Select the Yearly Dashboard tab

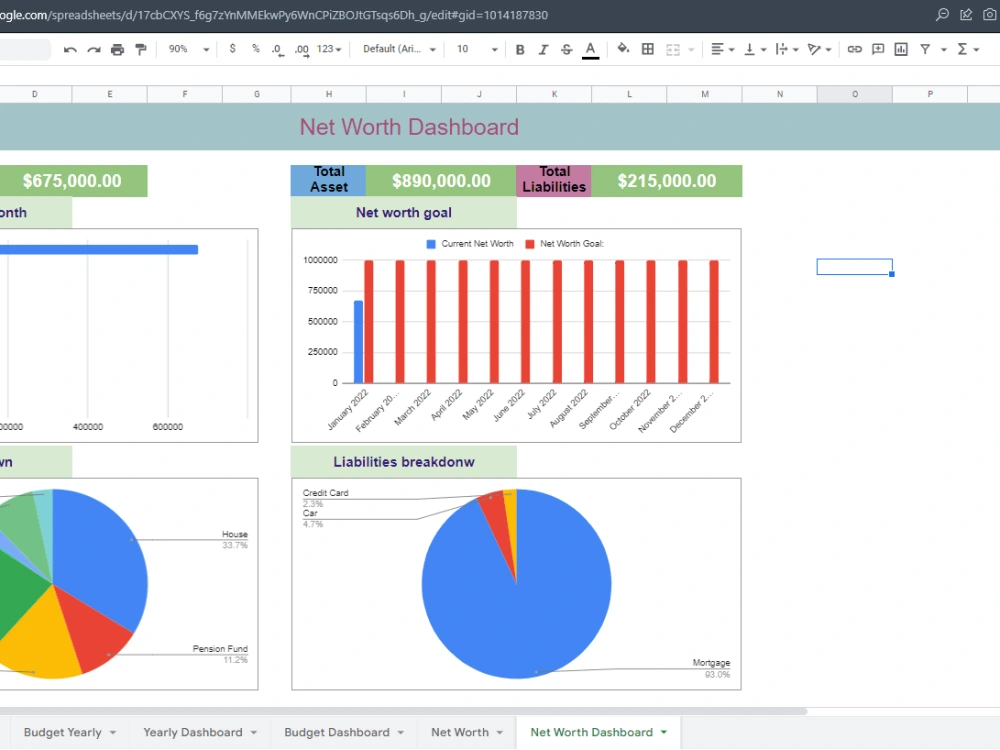[x=192, y=732]
